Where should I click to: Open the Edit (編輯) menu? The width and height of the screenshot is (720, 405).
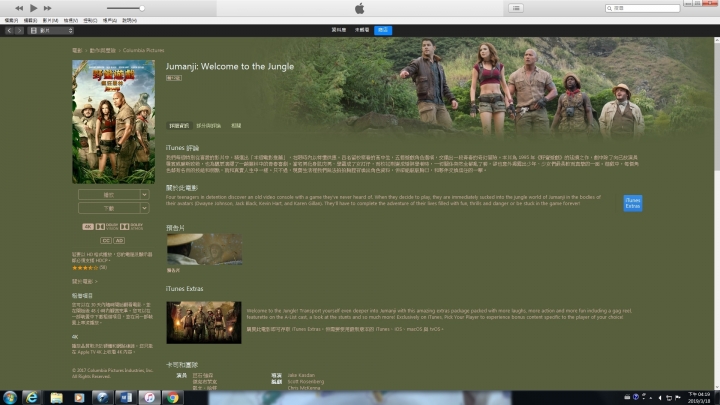tap(30, 20)
